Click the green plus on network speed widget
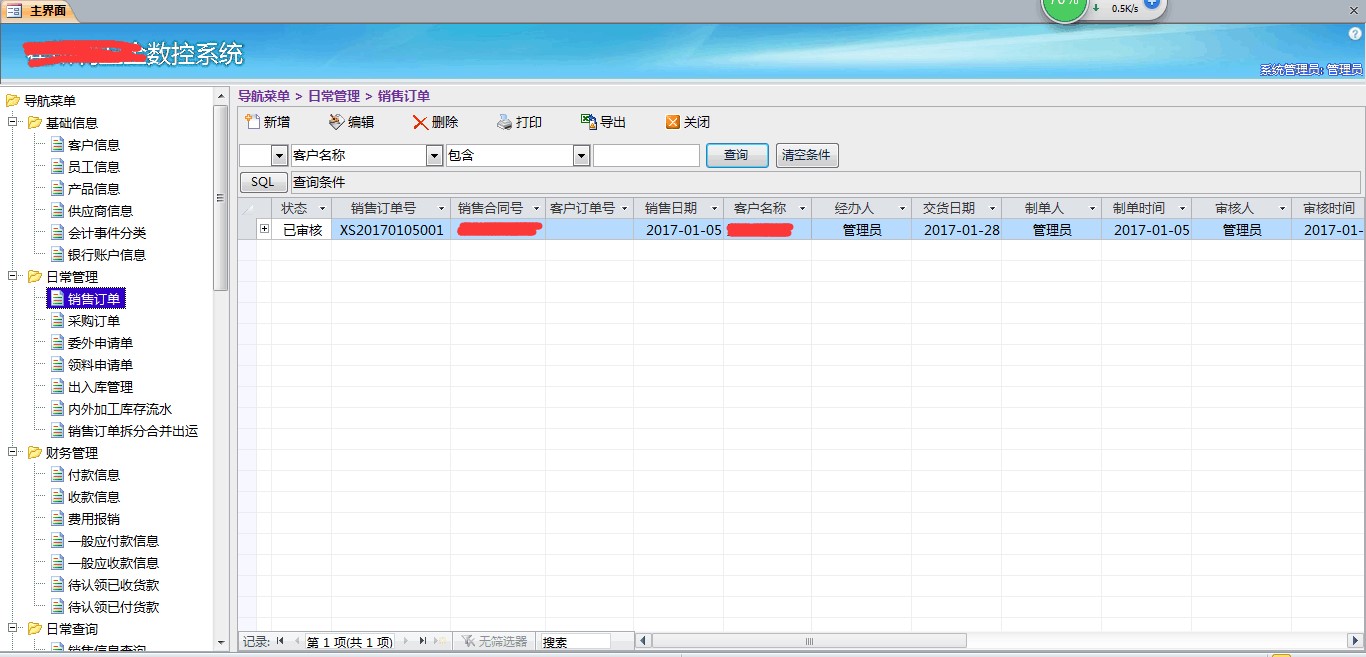This screenshot has height=657, width=1366. click(1151, 4)
